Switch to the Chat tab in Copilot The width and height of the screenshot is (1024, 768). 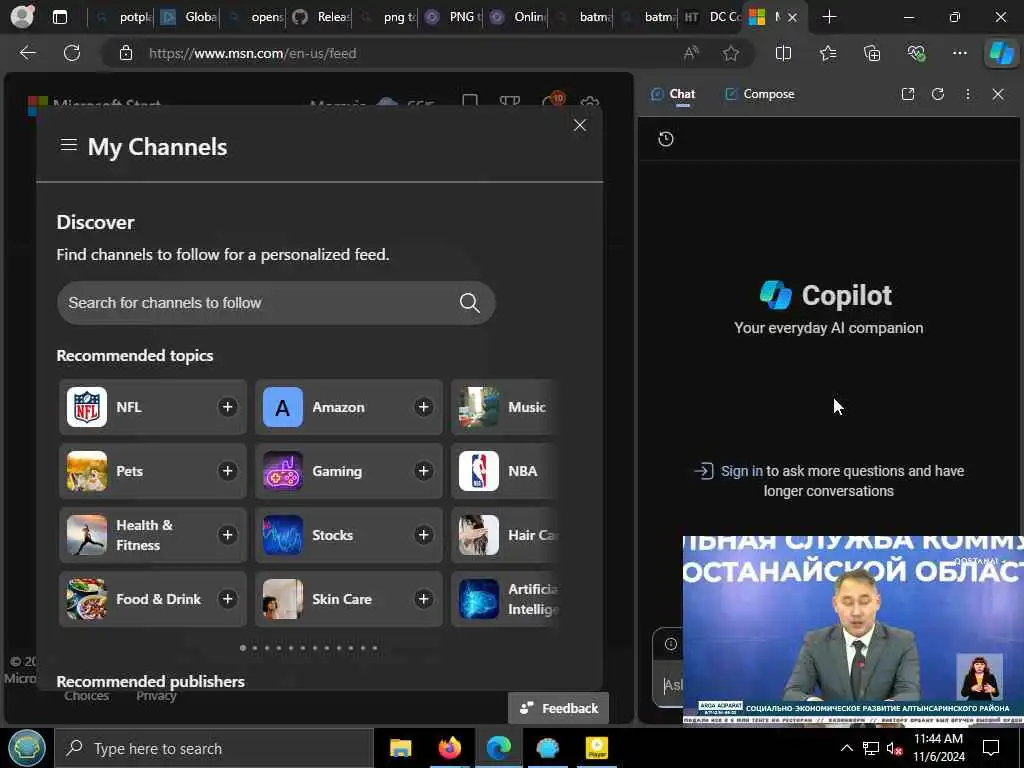tap(673, 94)
